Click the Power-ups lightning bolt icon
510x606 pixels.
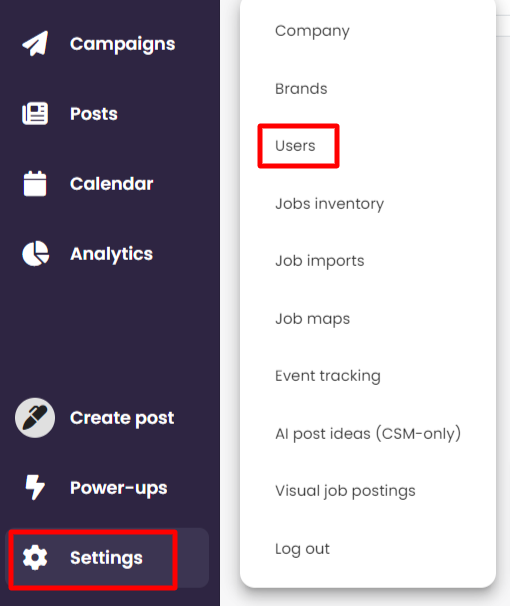pos(35,487)
